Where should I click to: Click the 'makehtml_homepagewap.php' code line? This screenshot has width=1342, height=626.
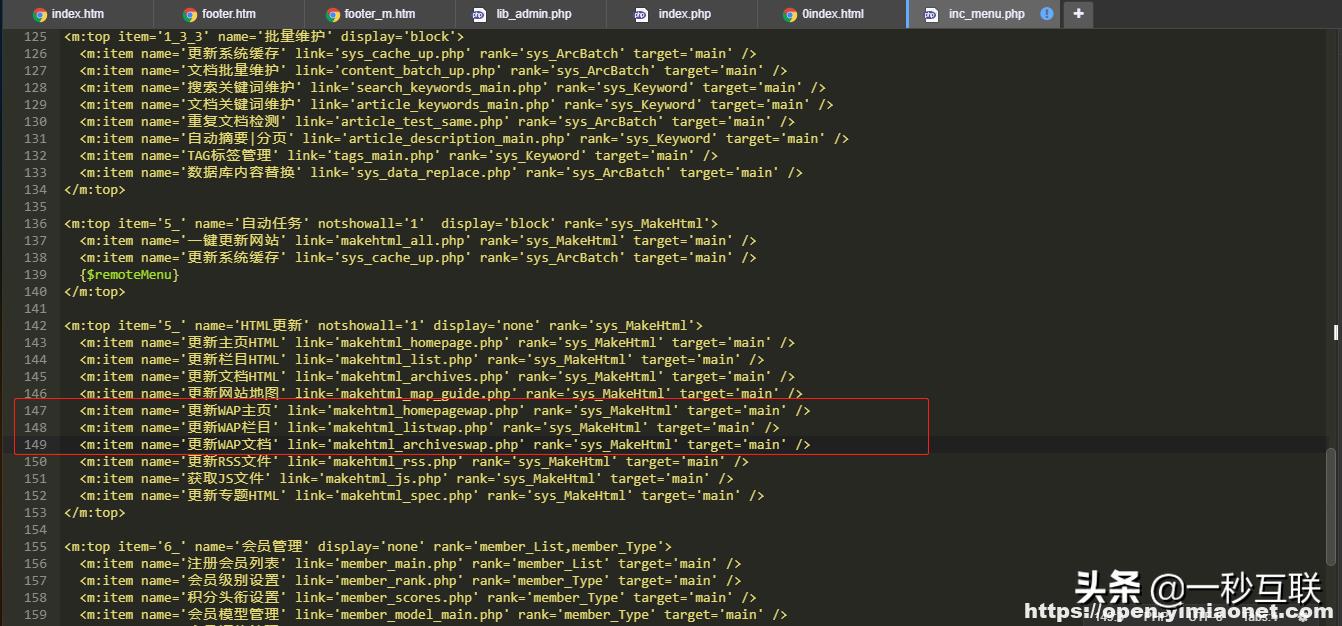click(445, 410)
